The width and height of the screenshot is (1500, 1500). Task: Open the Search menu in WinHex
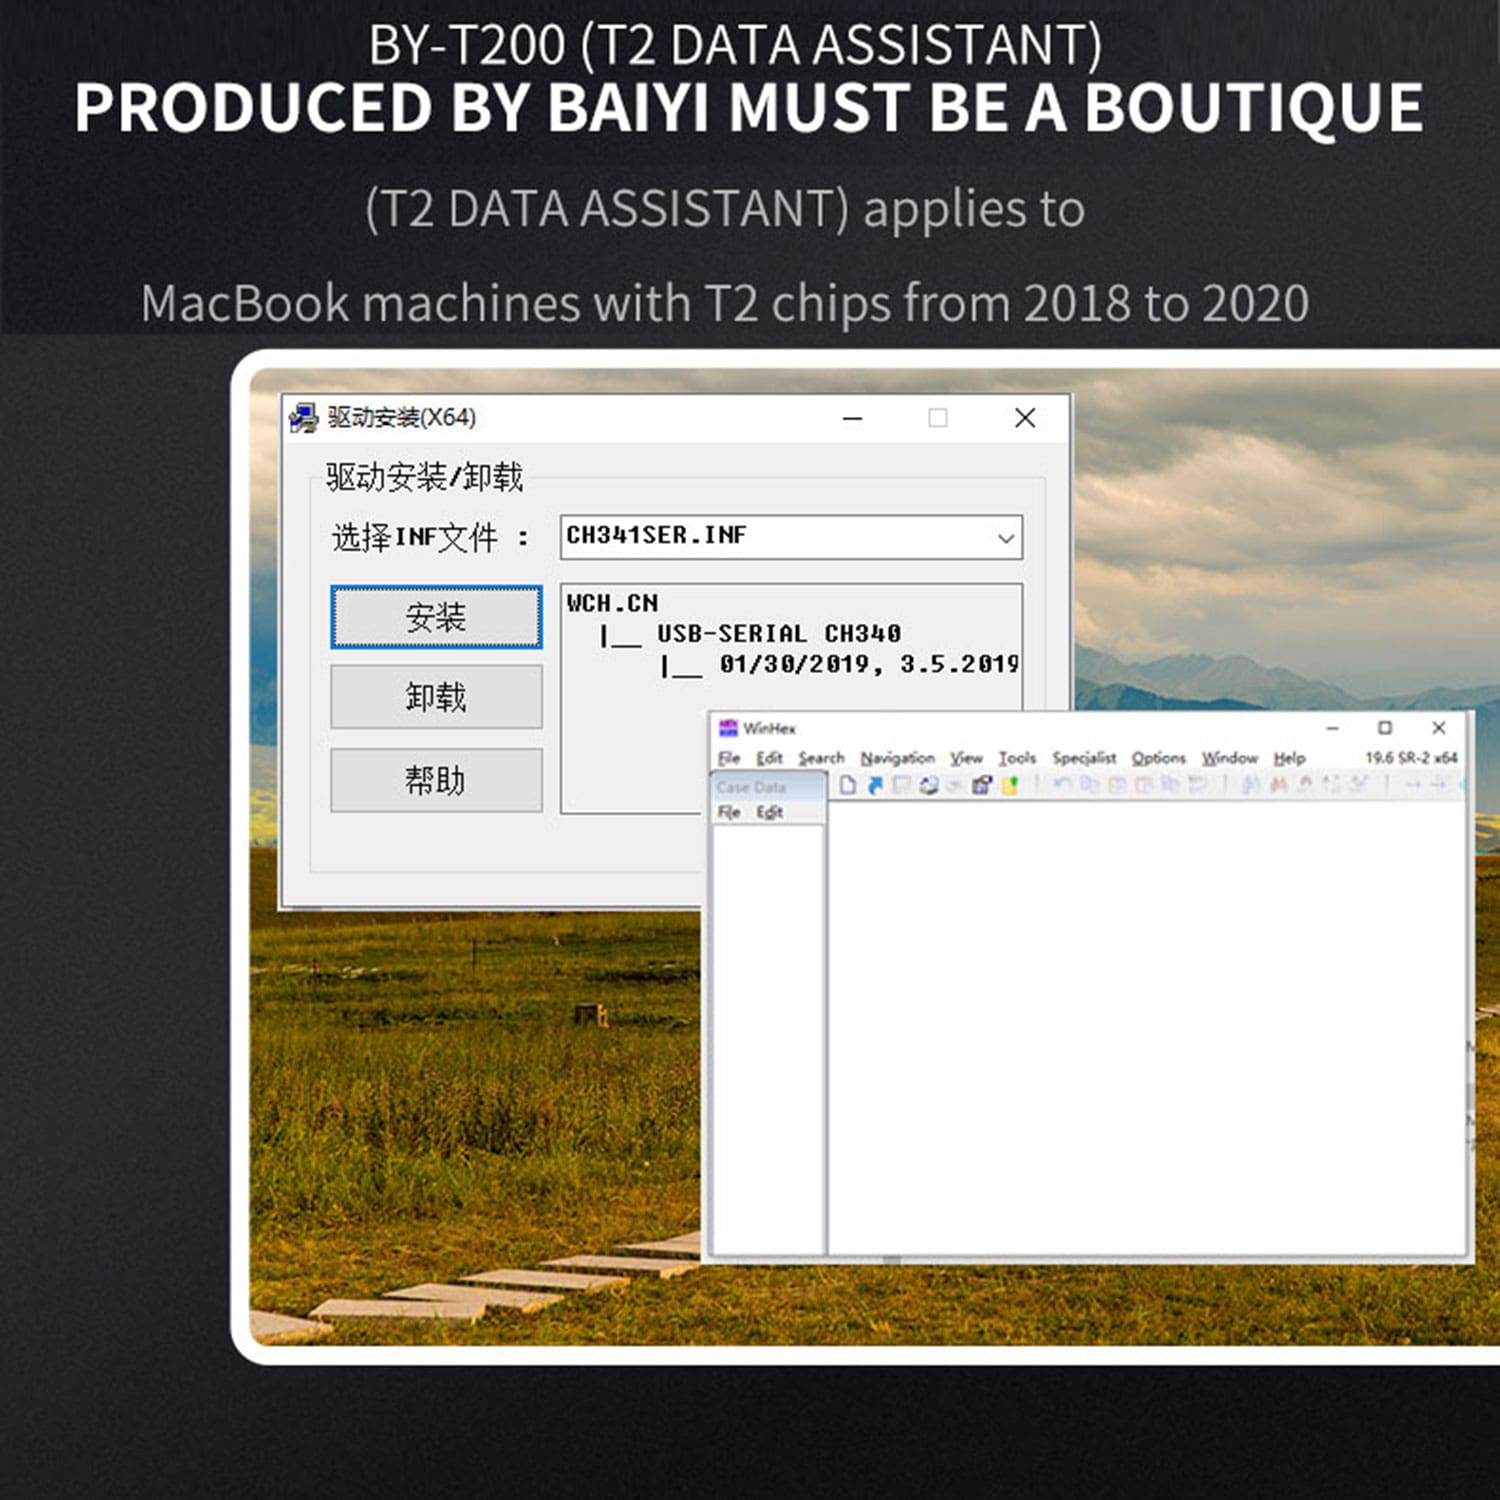pos(821,758)
